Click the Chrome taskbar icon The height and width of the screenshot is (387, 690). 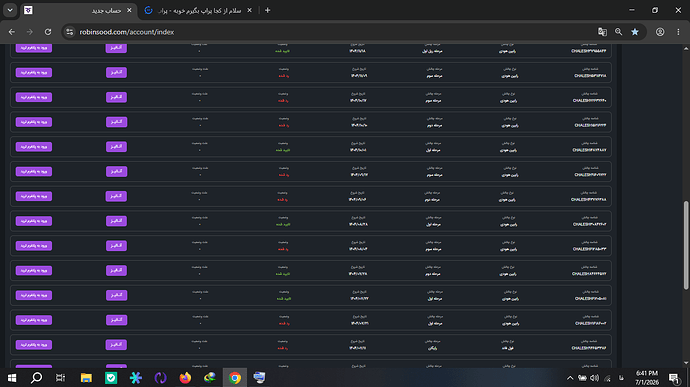point(235,378)
